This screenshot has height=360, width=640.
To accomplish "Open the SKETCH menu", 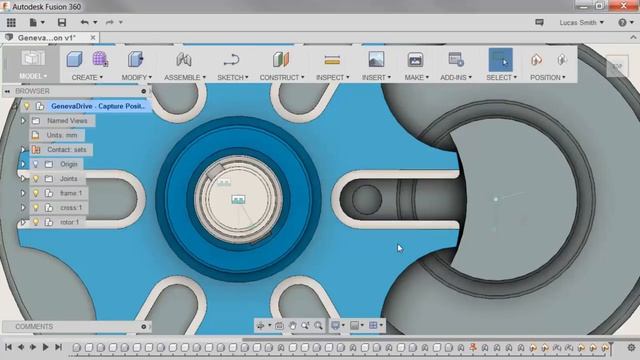I will click(233, 77).
